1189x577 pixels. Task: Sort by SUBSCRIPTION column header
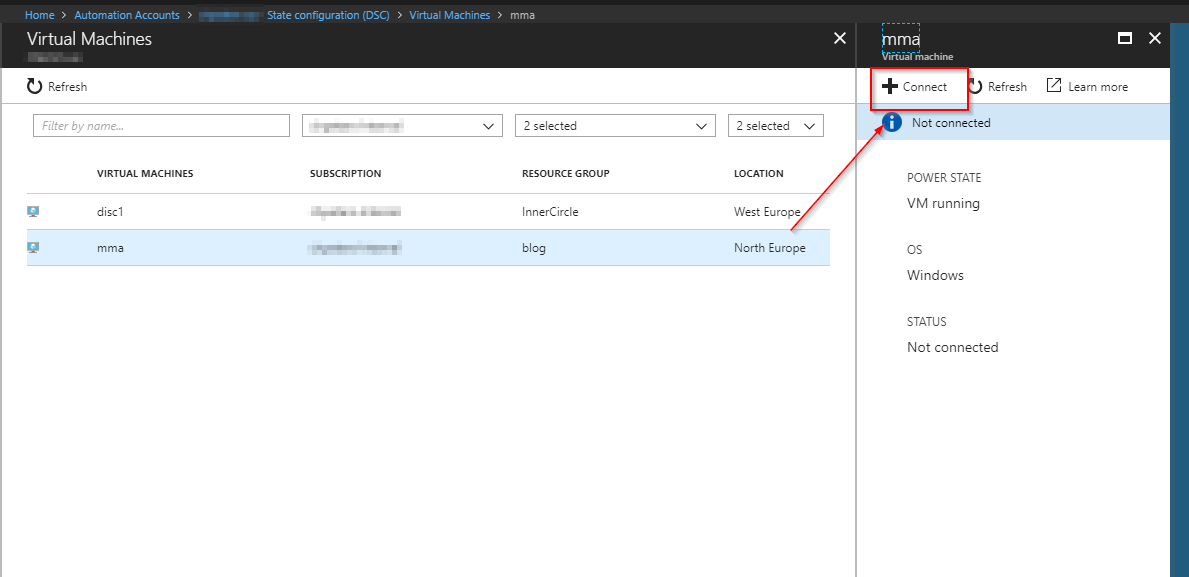tap(345, 174)
